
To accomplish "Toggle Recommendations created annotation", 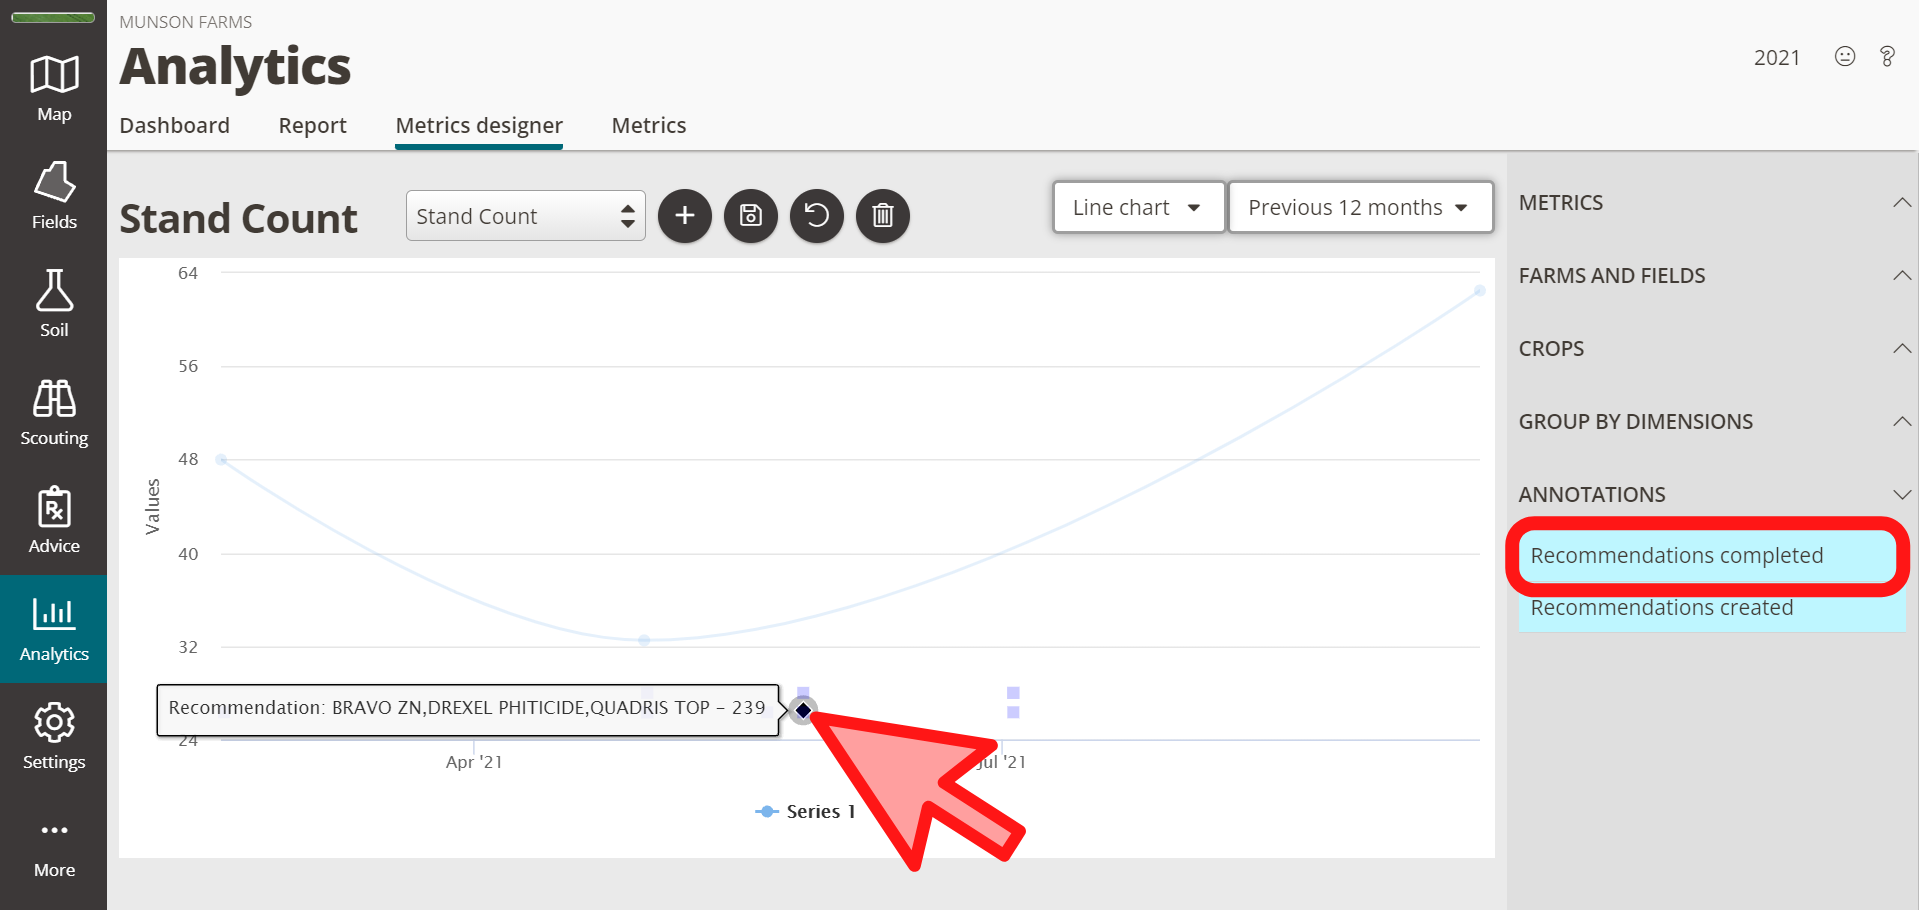I will [1711, 608].
